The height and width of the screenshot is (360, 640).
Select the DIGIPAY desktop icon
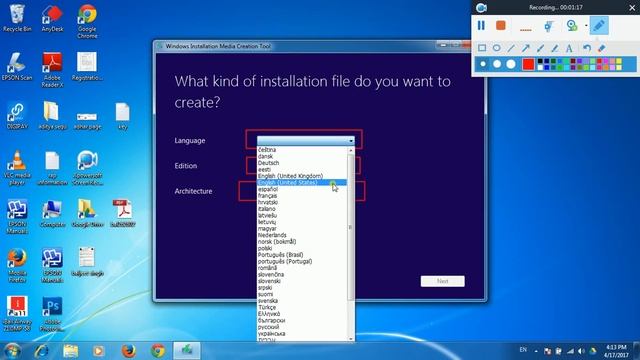[17, 116]
